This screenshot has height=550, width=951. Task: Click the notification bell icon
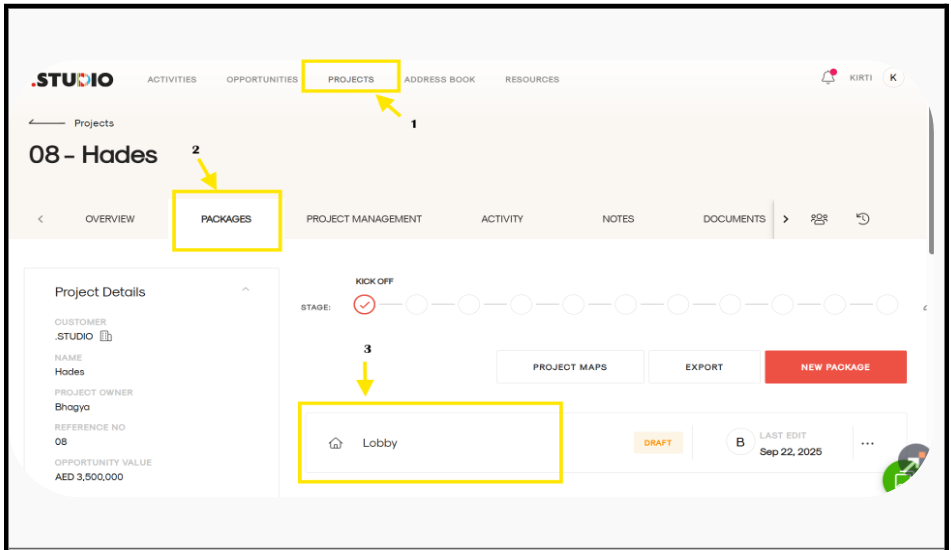[827, 77]
